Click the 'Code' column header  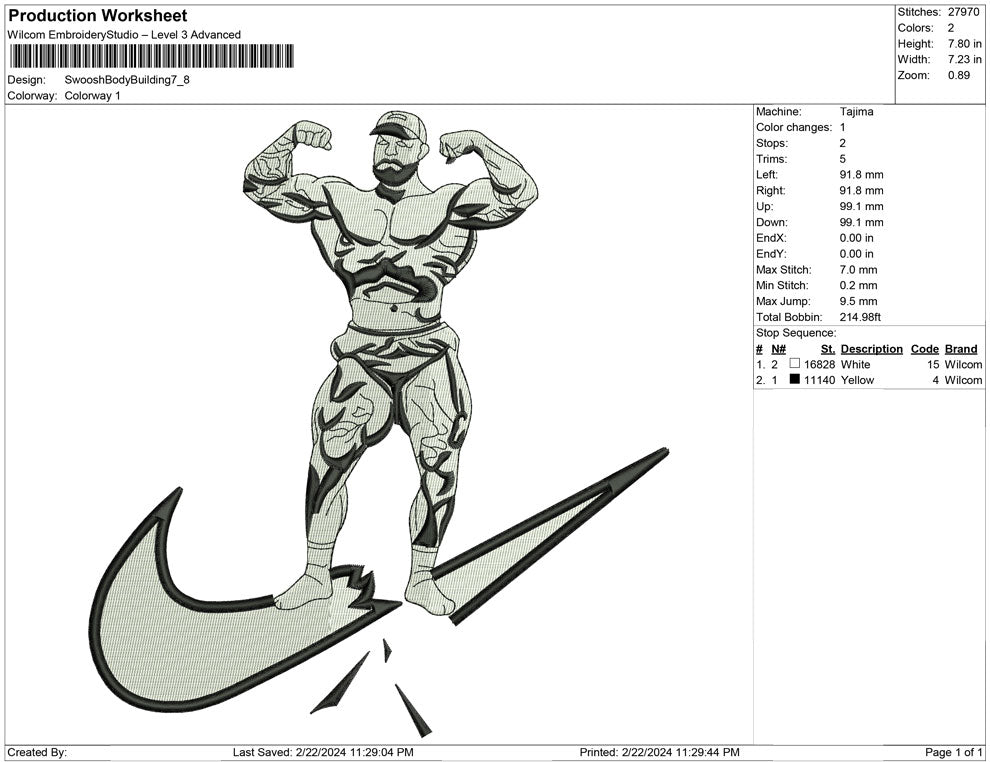coord(924,349)
